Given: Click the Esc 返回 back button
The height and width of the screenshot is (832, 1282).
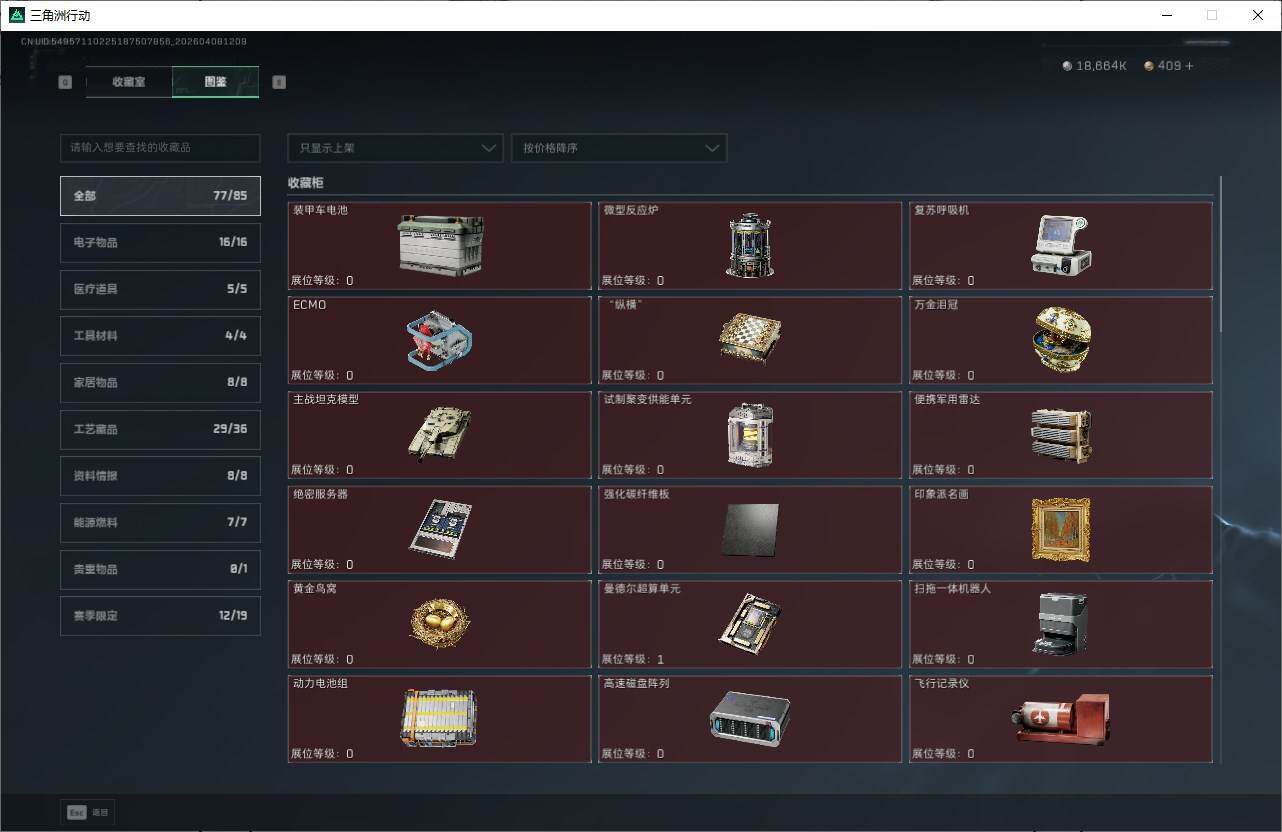Looking at the screenshot, I should (x=88, y=812).
